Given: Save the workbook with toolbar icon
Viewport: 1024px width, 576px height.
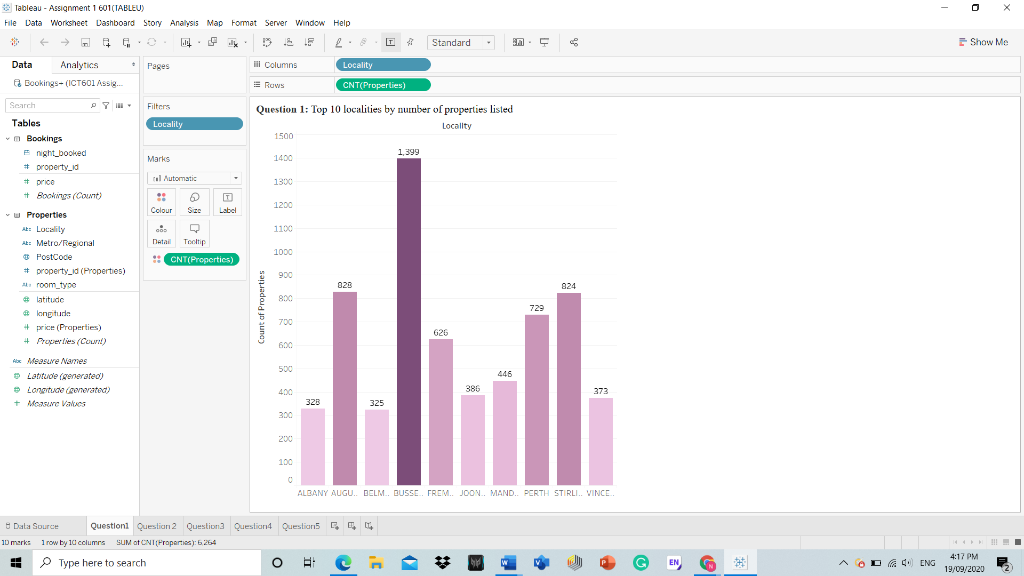Looking at the screenshot, I should coord(85,42).
